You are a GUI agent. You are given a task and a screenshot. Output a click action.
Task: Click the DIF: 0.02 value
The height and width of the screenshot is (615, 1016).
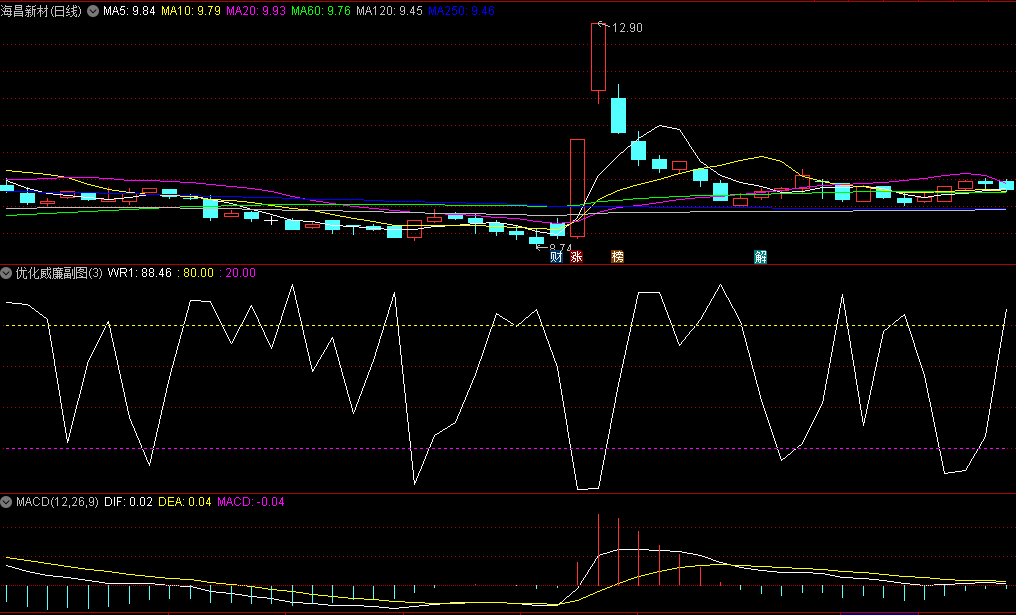pyautogui.click(x=128, y=502)
